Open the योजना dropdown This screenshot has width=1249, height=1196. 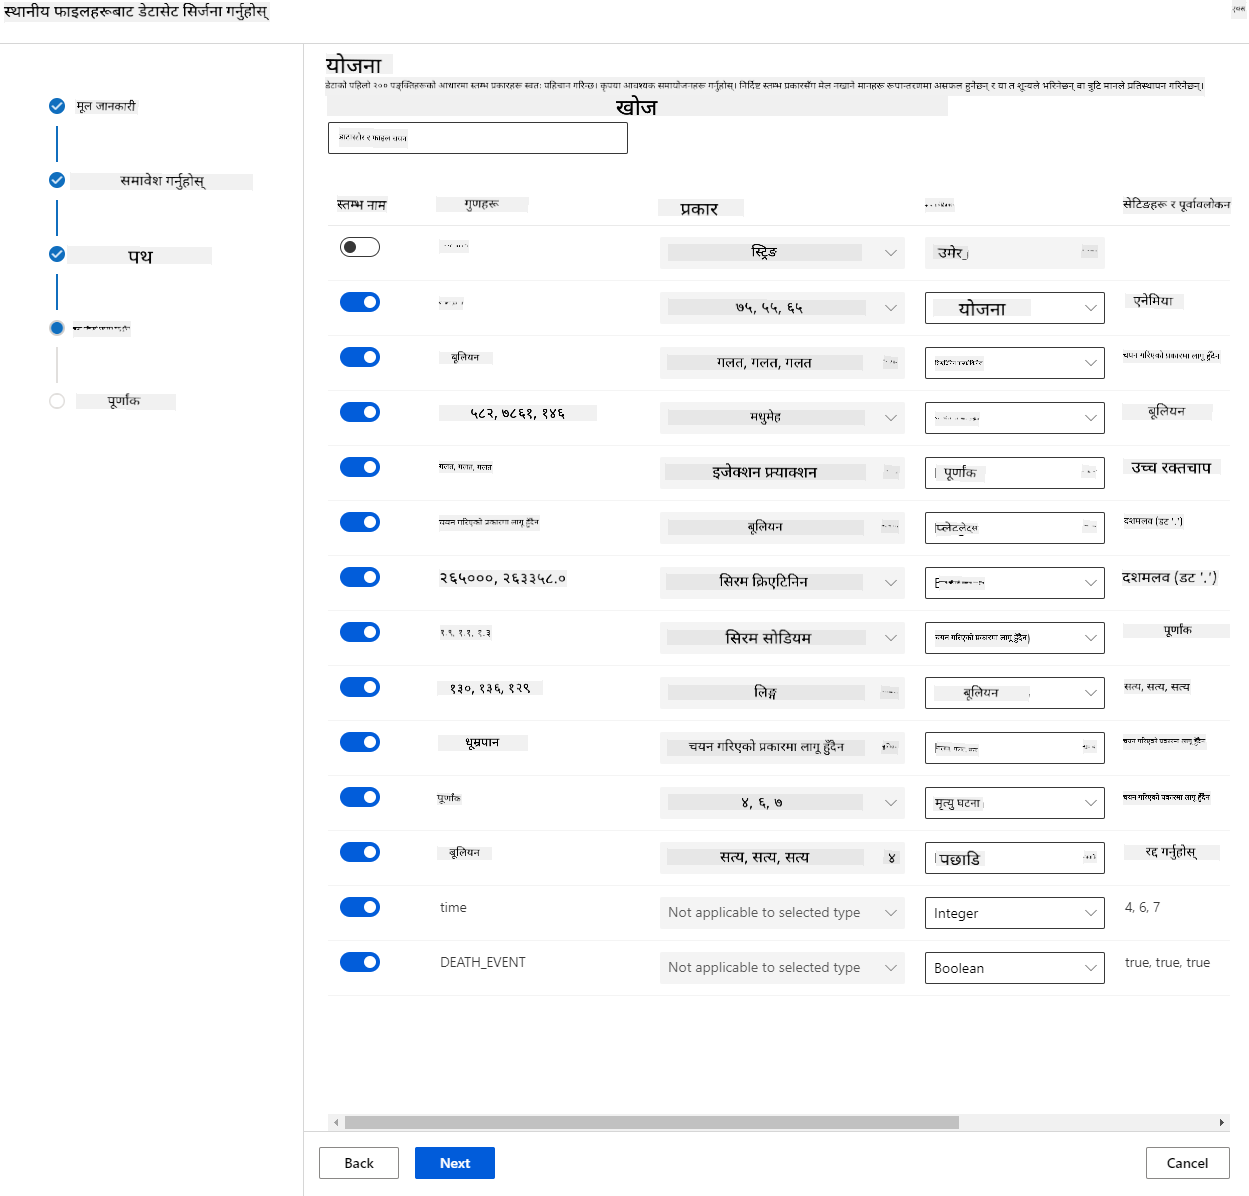coord(1015,308)
